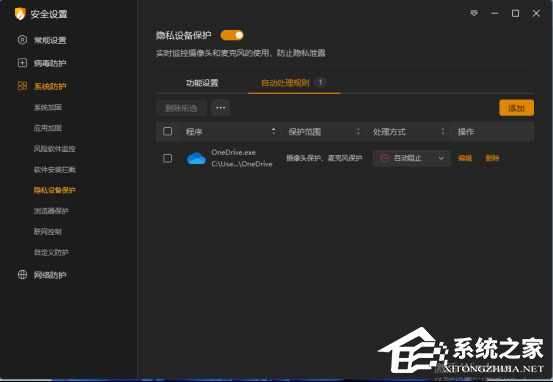Open 网络防护 in the sidebar
This screenshot has height=382, width=553.
click(50, 275)
